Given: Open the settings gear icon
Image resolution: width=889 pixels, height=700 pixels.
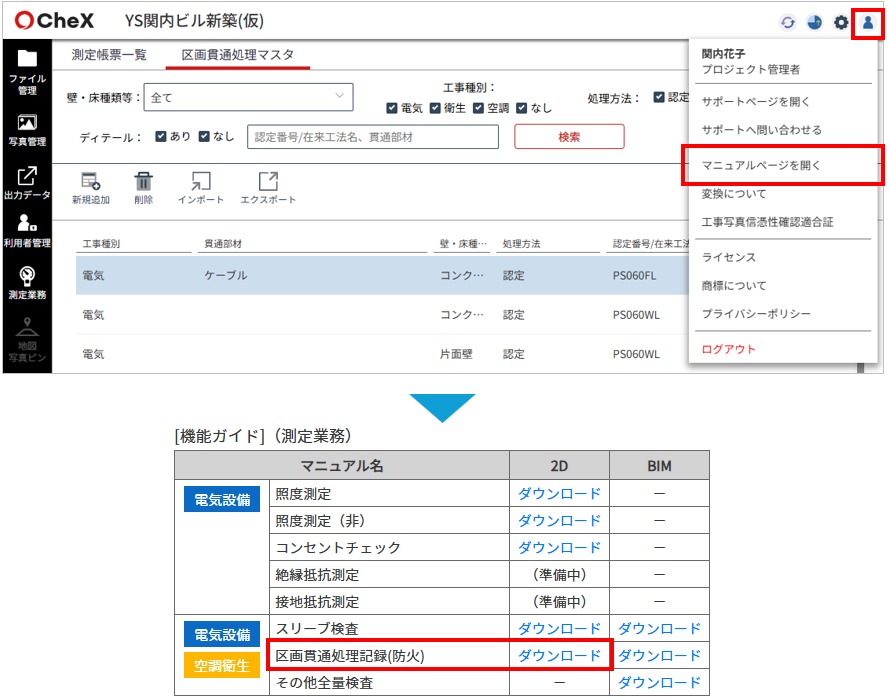Looking at the screenshot, I should [x=841, y=22].
